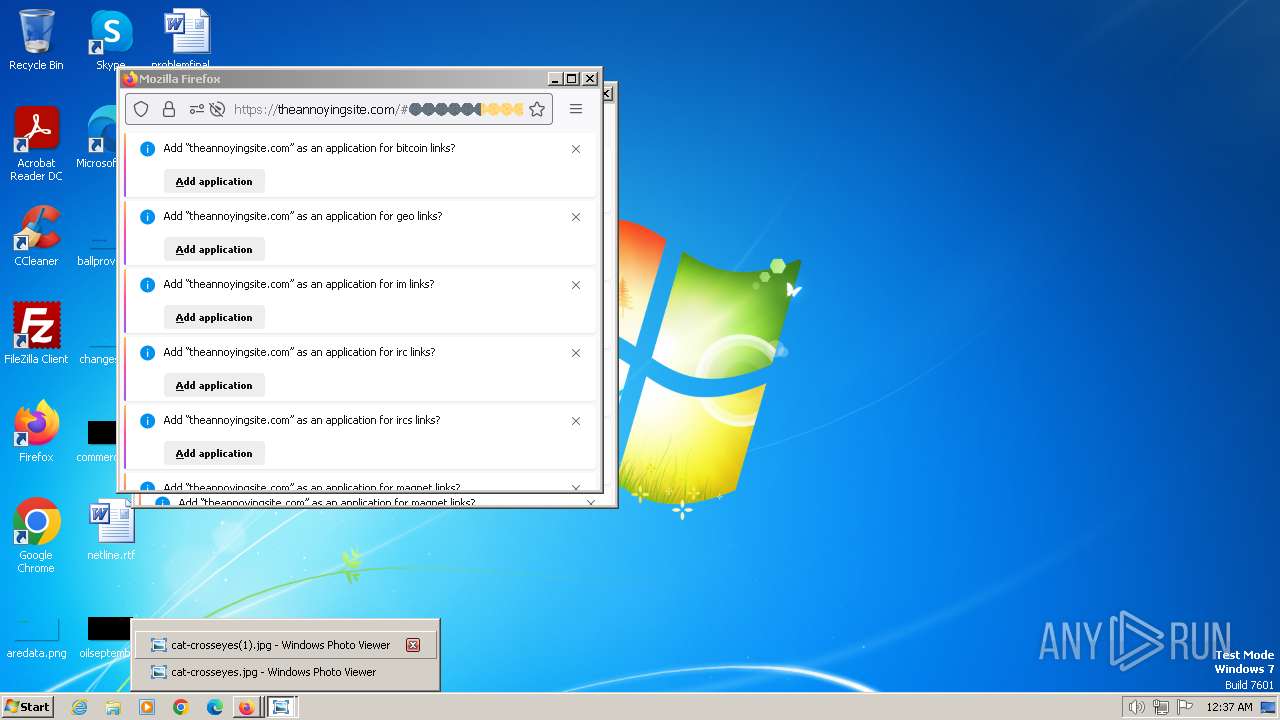1280x720 pixels.
Task: Open FileZilla Client desktop shortcut
Action: (36, 333)
